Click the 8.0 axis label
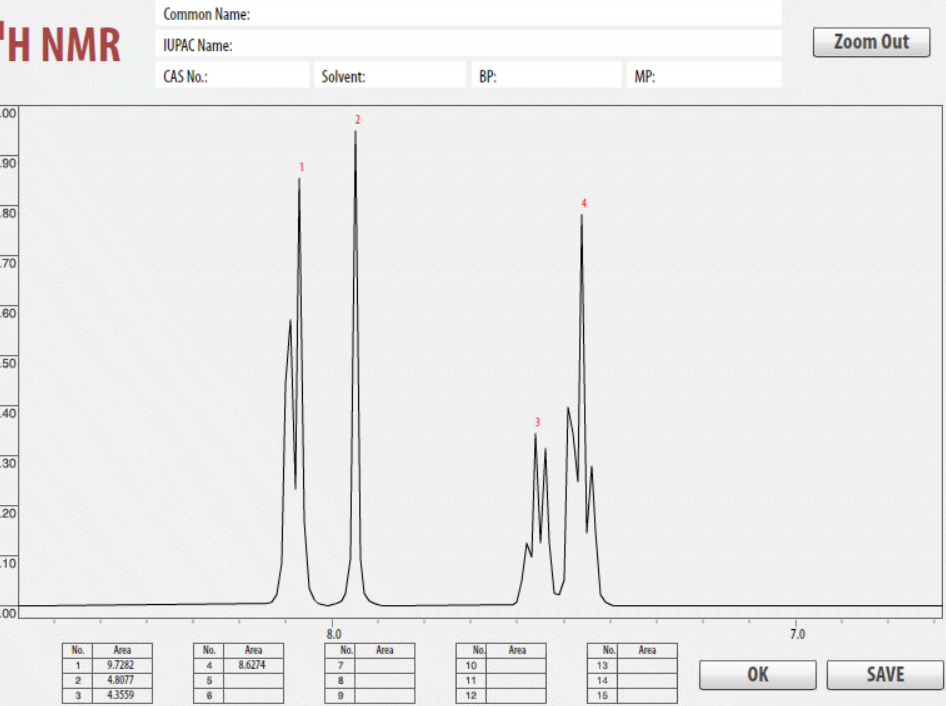This screenshot has height=706, width=946. [x=333, y=633]
